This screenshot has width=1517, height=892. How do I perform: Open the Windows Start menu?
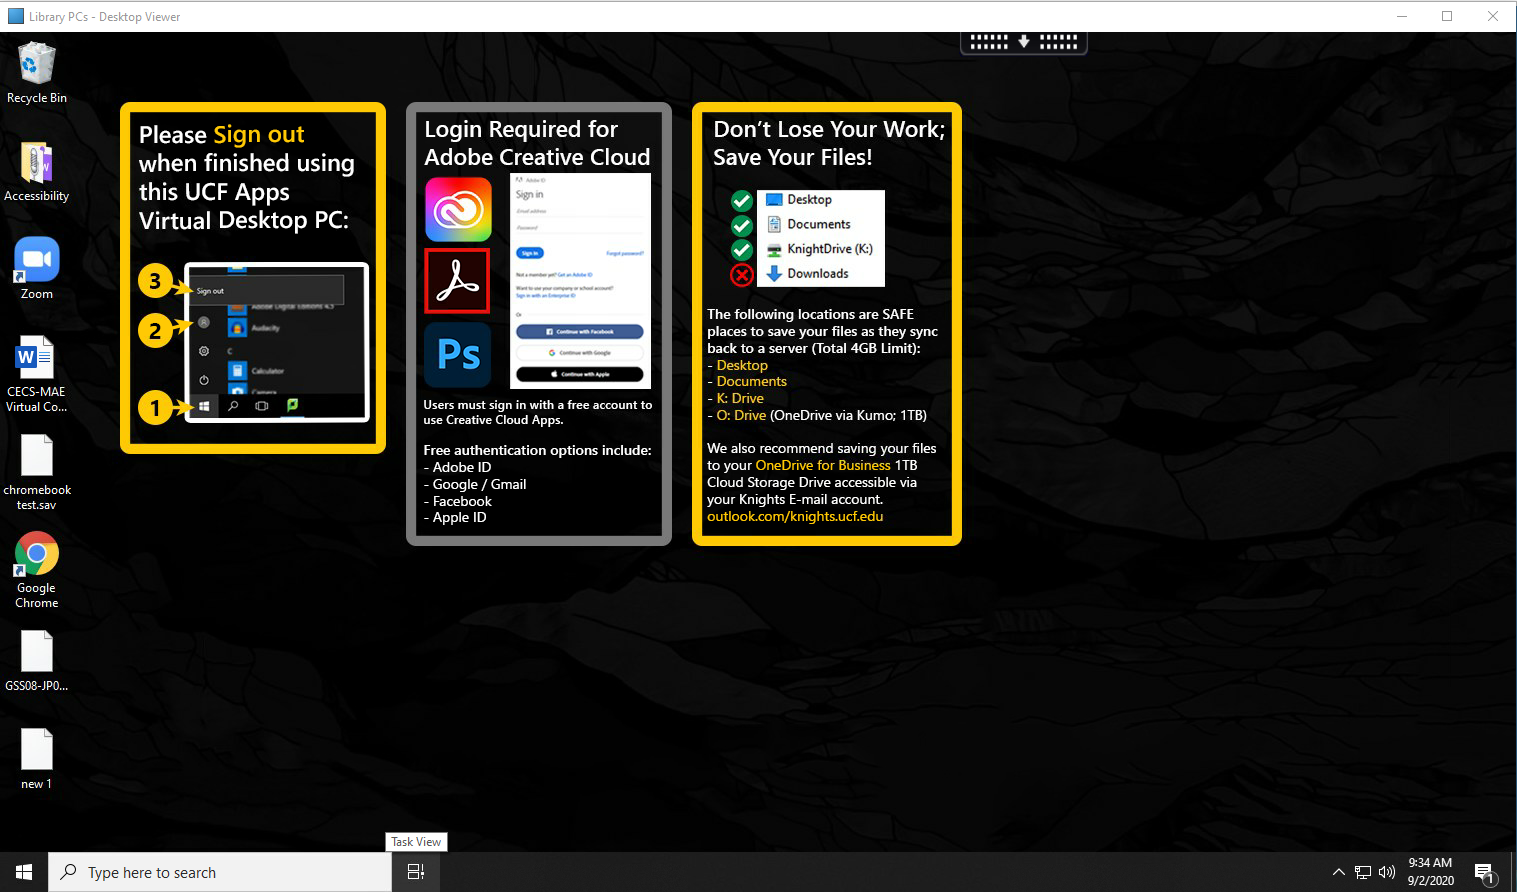coord(24,872)
